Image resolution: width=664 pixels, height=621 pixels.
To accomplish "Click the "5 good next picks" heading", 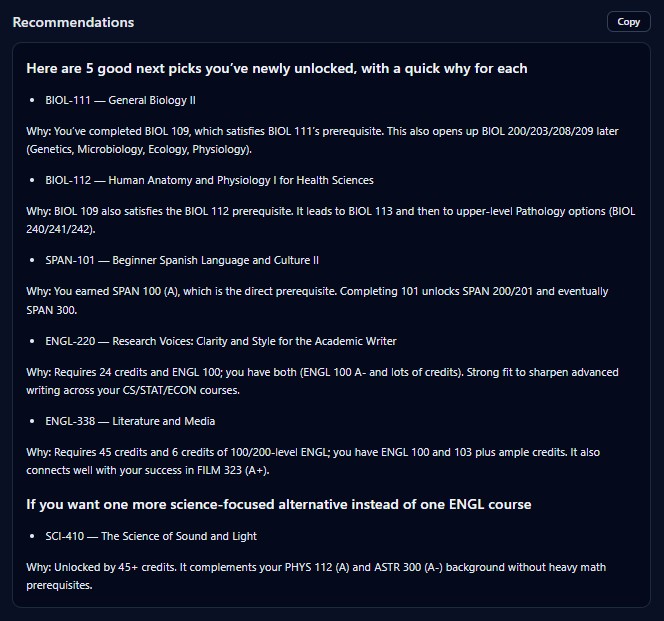I will pyautogui.click(x=277, y=68).
